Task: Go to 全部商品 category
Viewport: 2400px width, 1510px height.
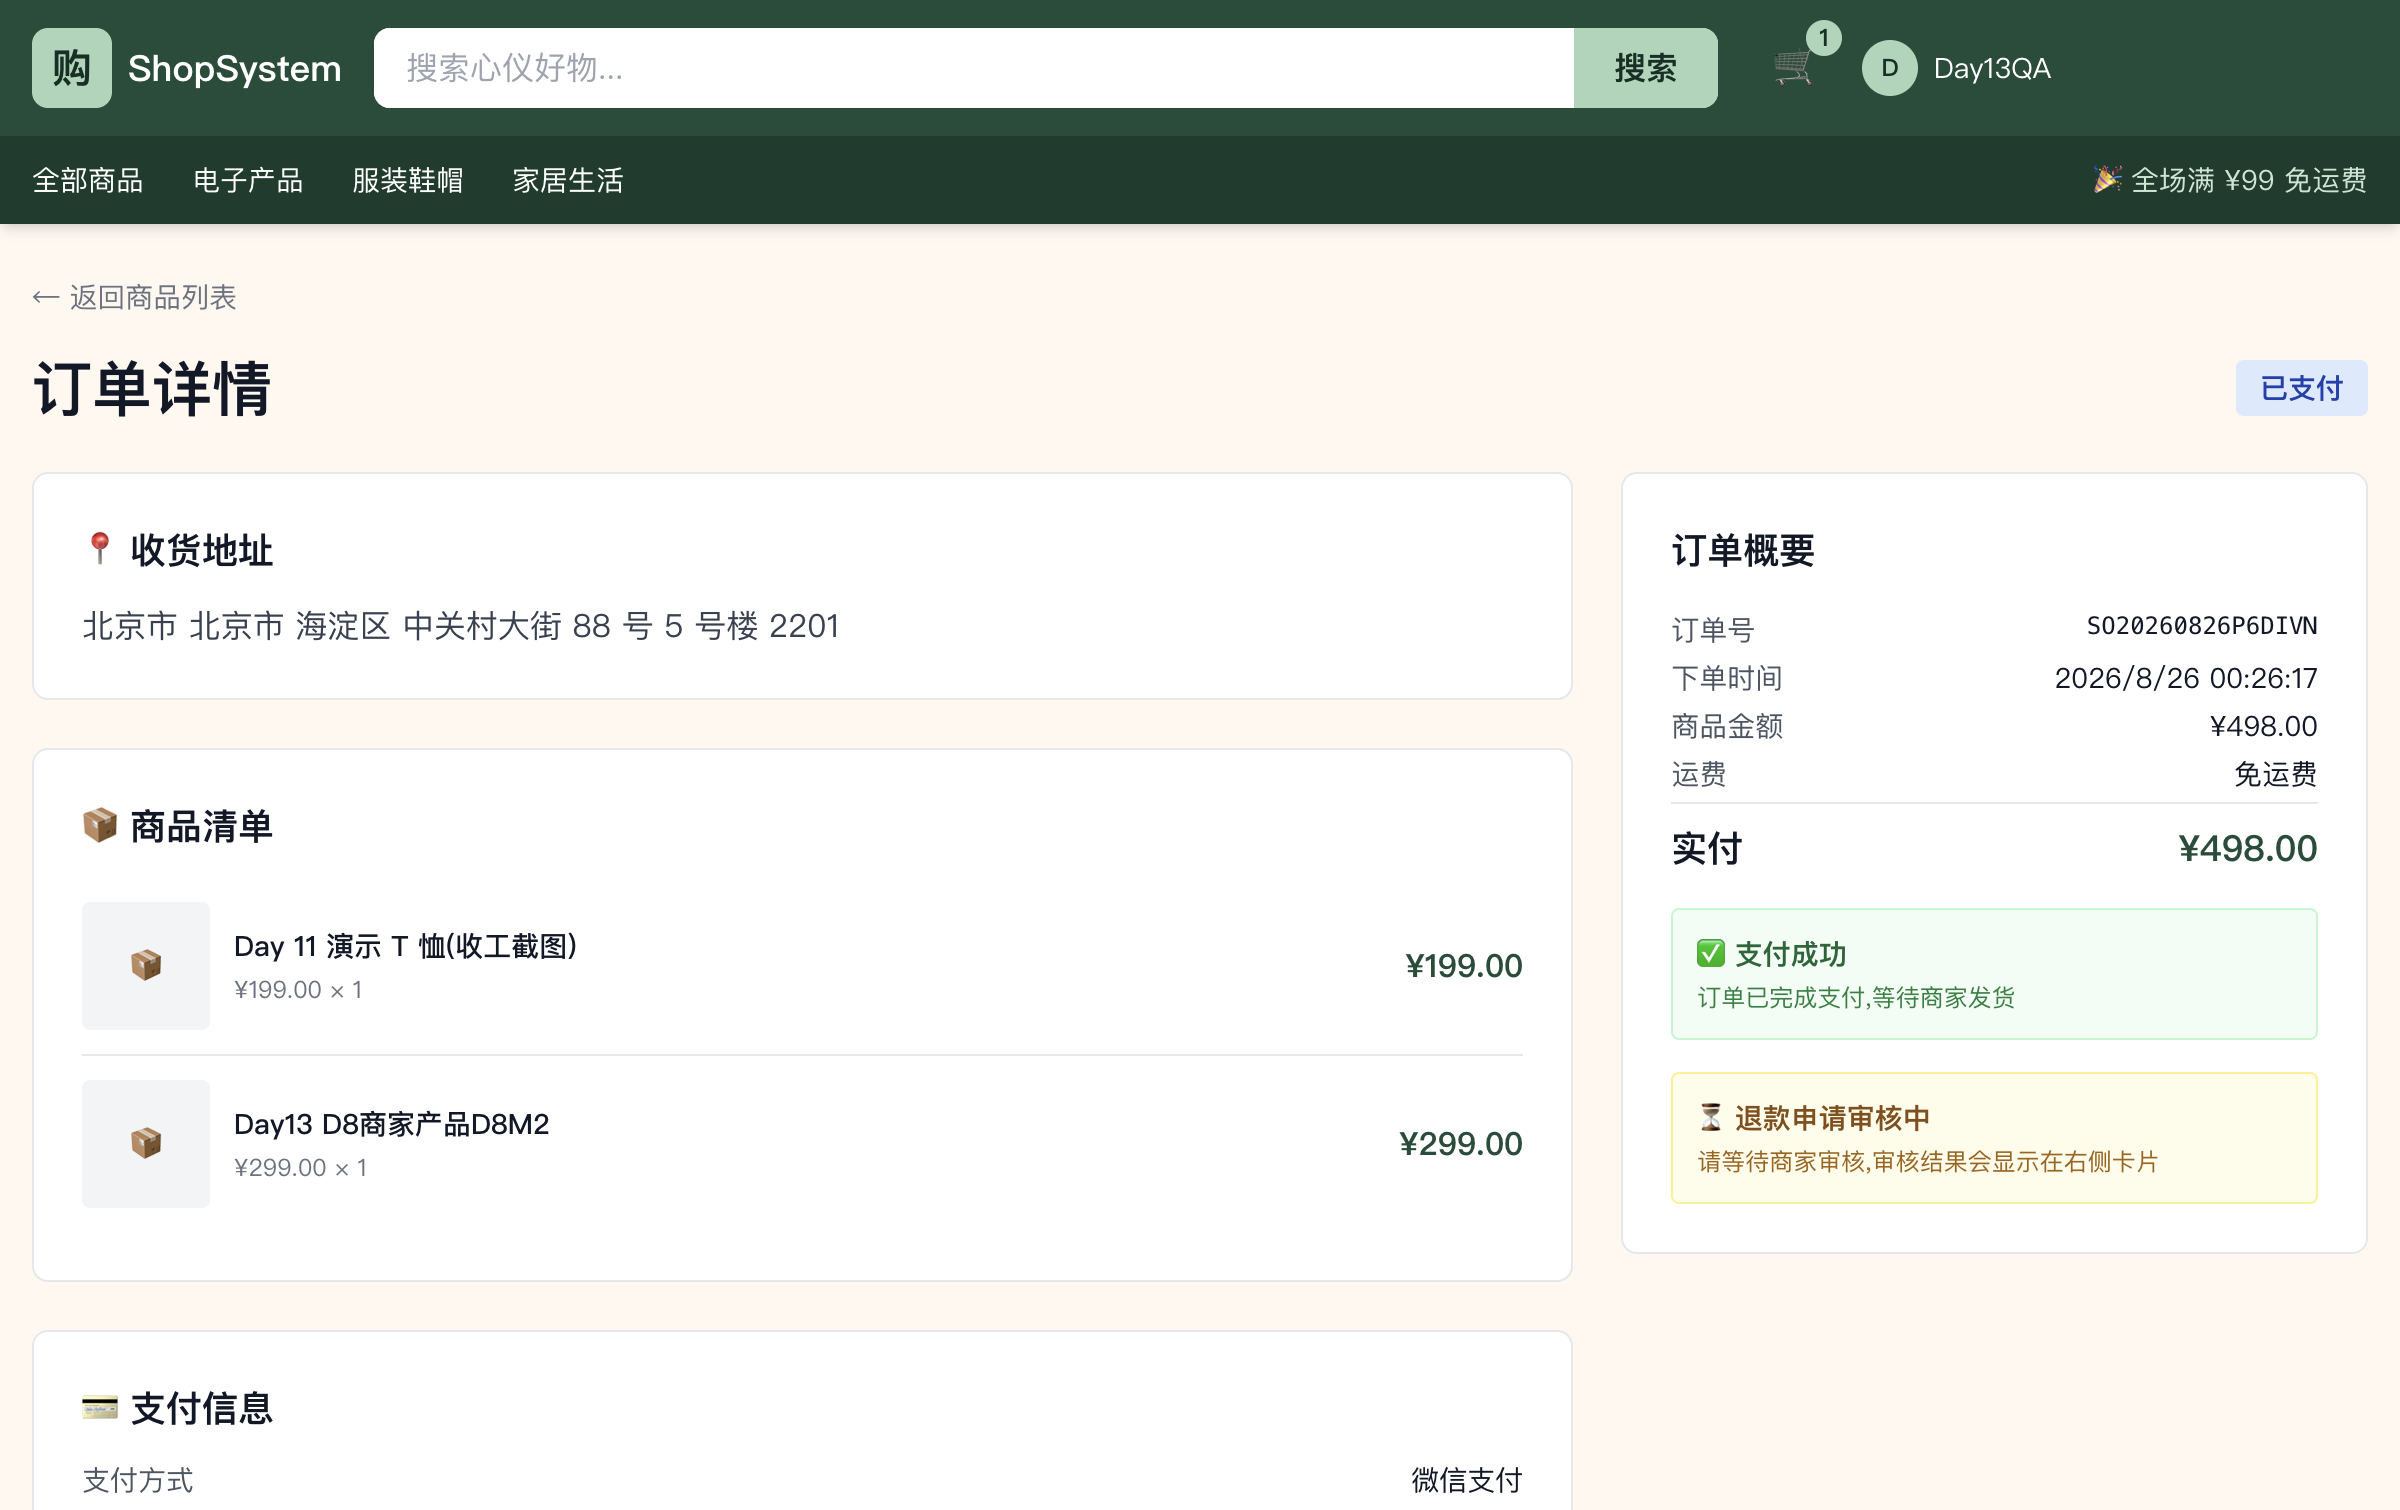Action: [x=88, y=180]
